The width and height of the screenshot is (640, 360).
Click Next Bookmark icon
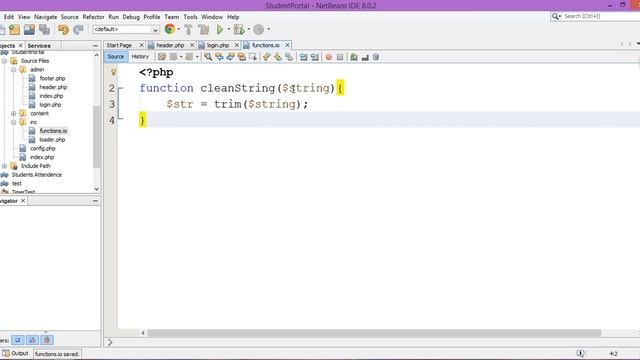(278, 57)
